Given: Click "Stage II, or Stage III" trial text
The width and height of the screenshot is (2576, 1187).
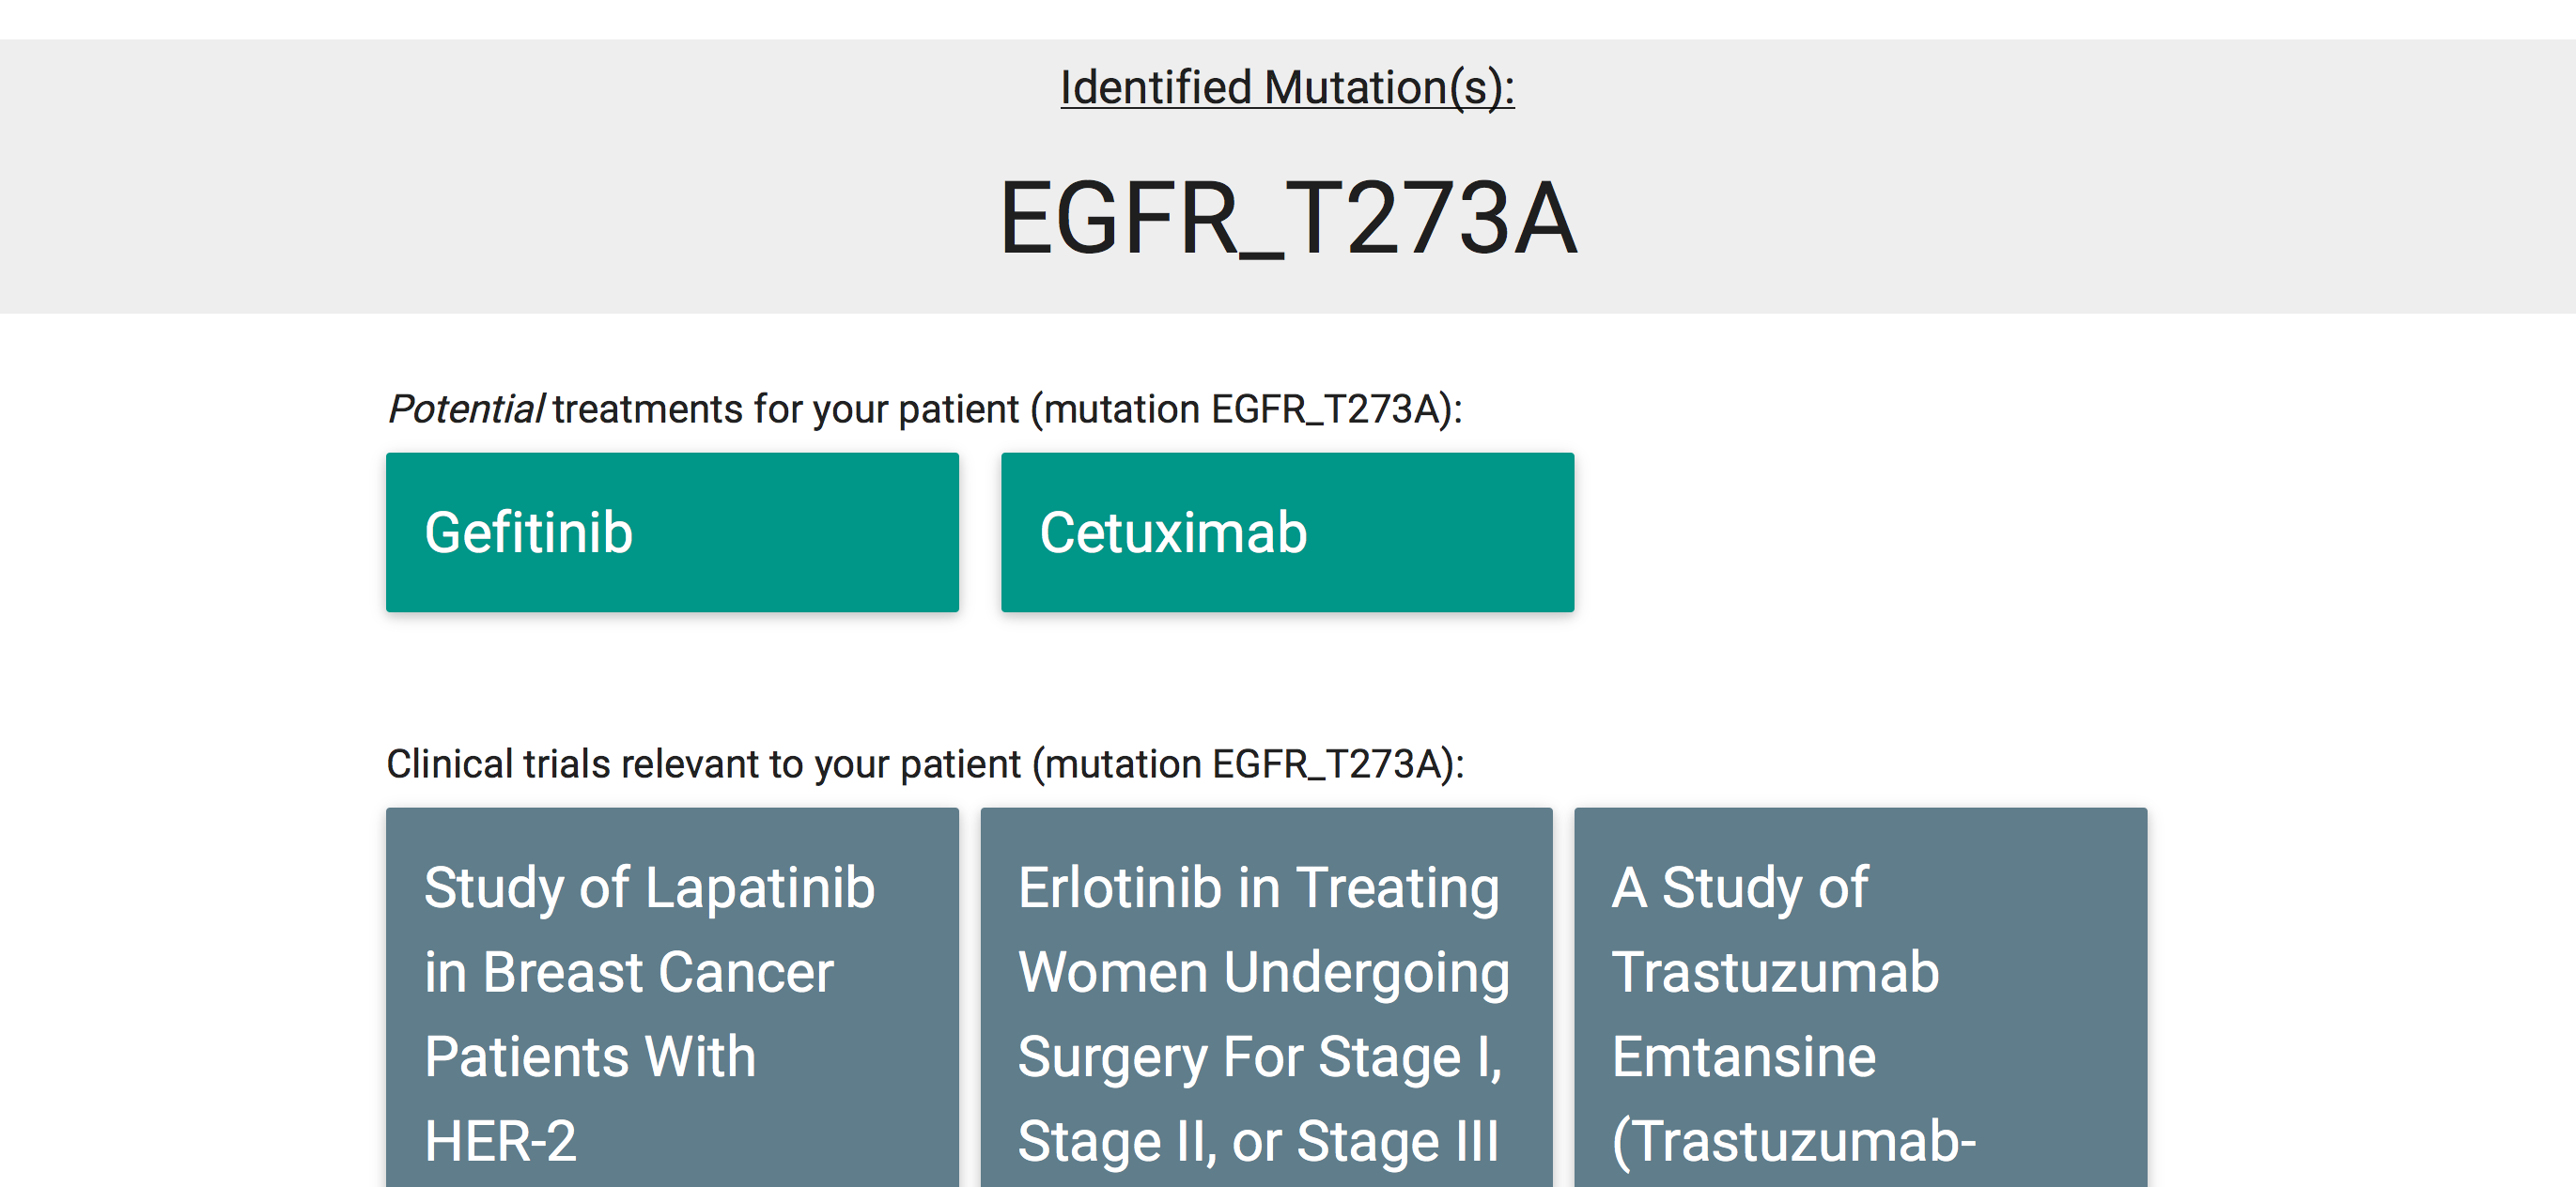Looking at the screenshot, I should pyautogui.click(x=1258, y=1141).
